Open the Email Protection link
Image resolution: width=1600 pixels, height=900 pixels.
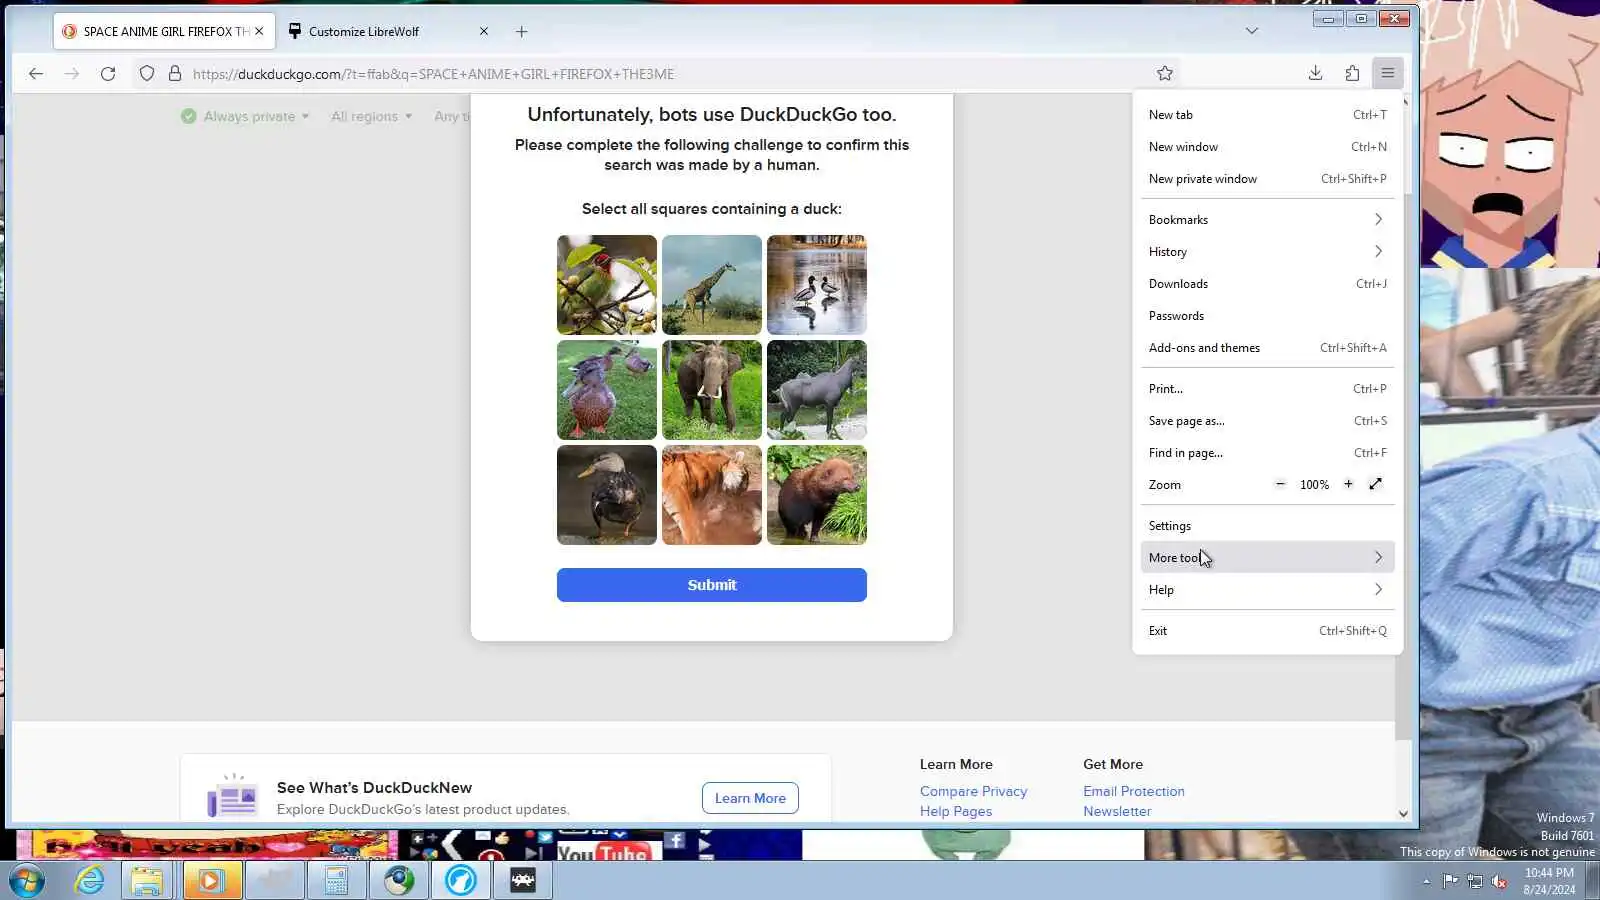coord(1134,791)
